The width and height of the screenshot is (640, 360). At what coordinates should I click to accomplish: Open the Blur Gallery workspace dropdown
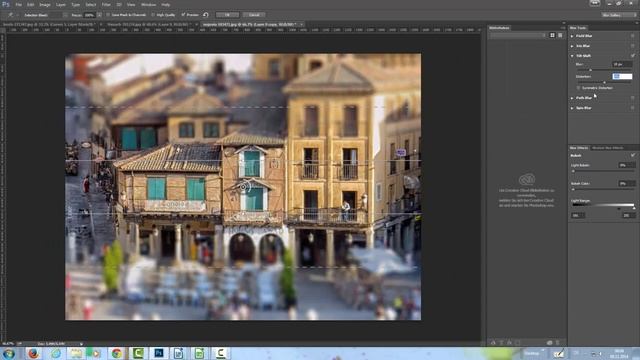click(619, 15)
